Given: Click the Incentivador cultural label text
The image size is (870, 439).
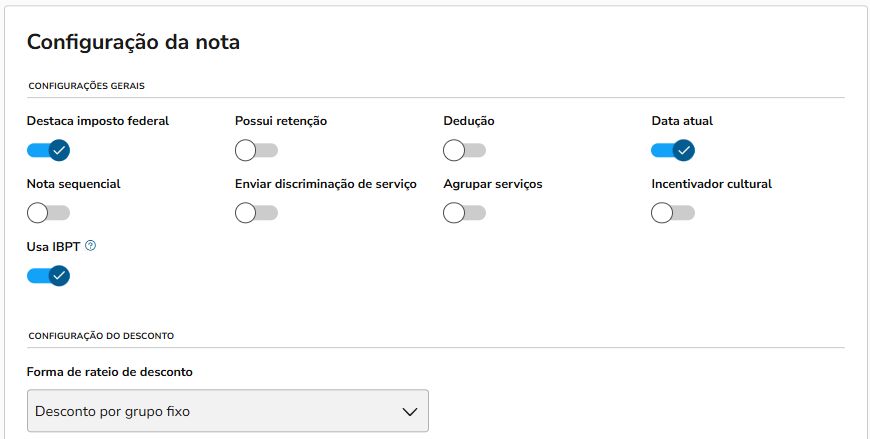Looking at the screenshot, I should click(x=711, y=184).
